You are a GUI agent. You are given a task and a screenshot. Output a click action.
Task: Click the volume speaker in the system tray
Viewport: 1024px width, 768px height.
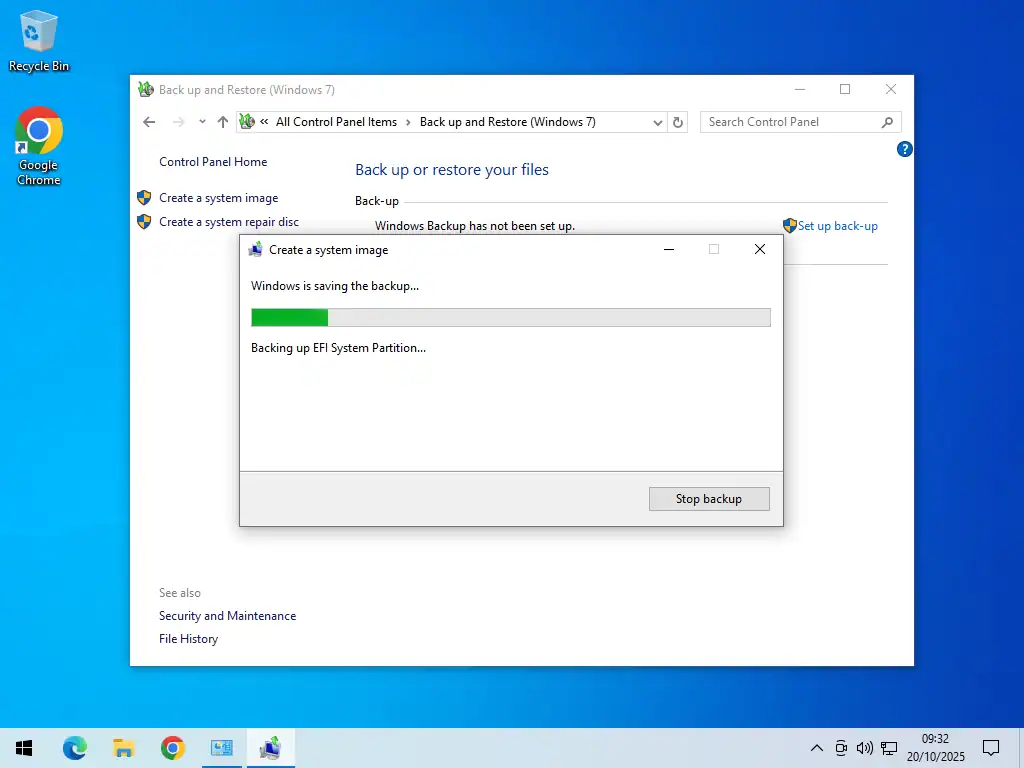[x=864, y=747]
